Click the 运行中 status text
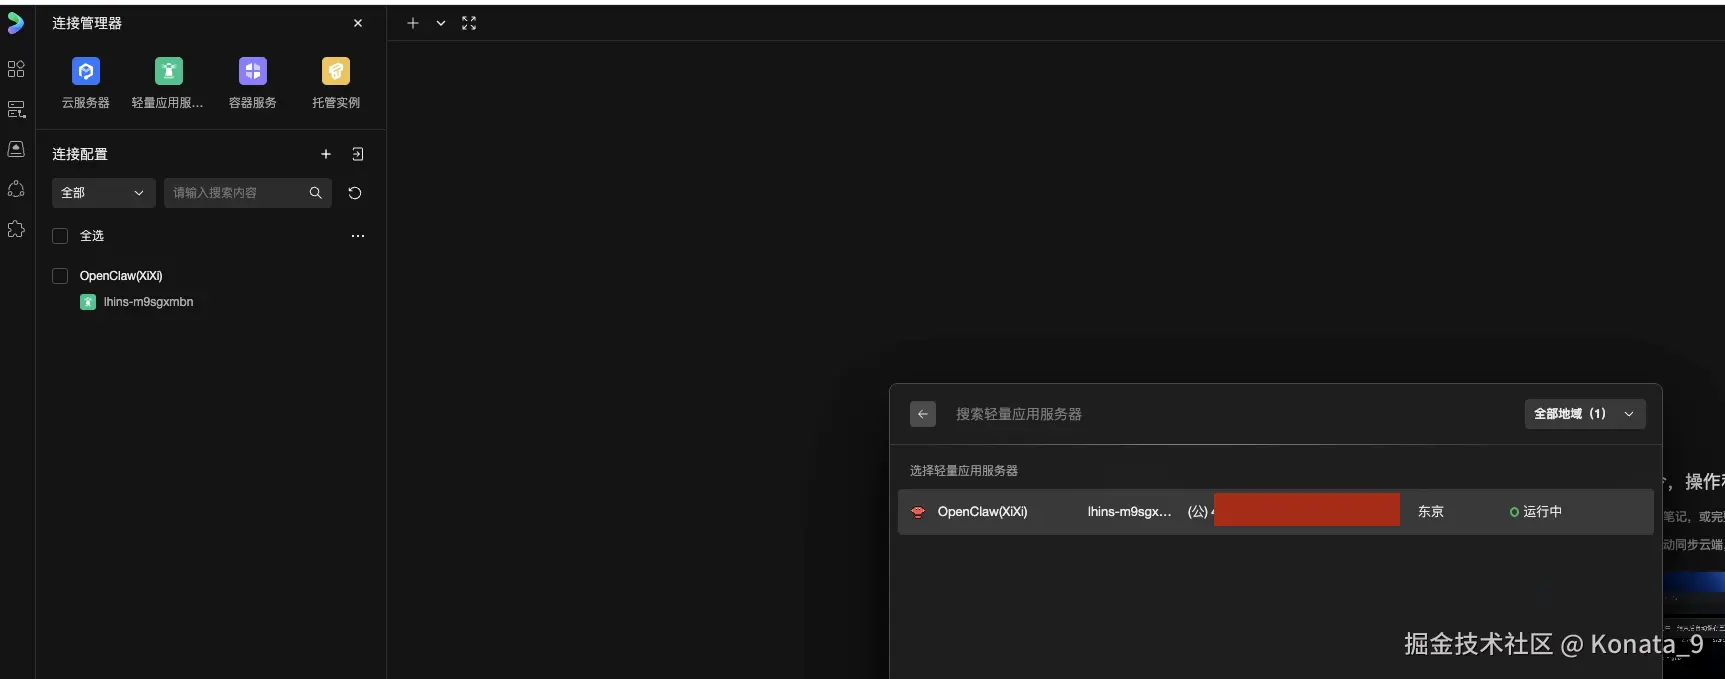Image resolution: width=1725 pixels, height=679 pixels. click(1542, 512)
